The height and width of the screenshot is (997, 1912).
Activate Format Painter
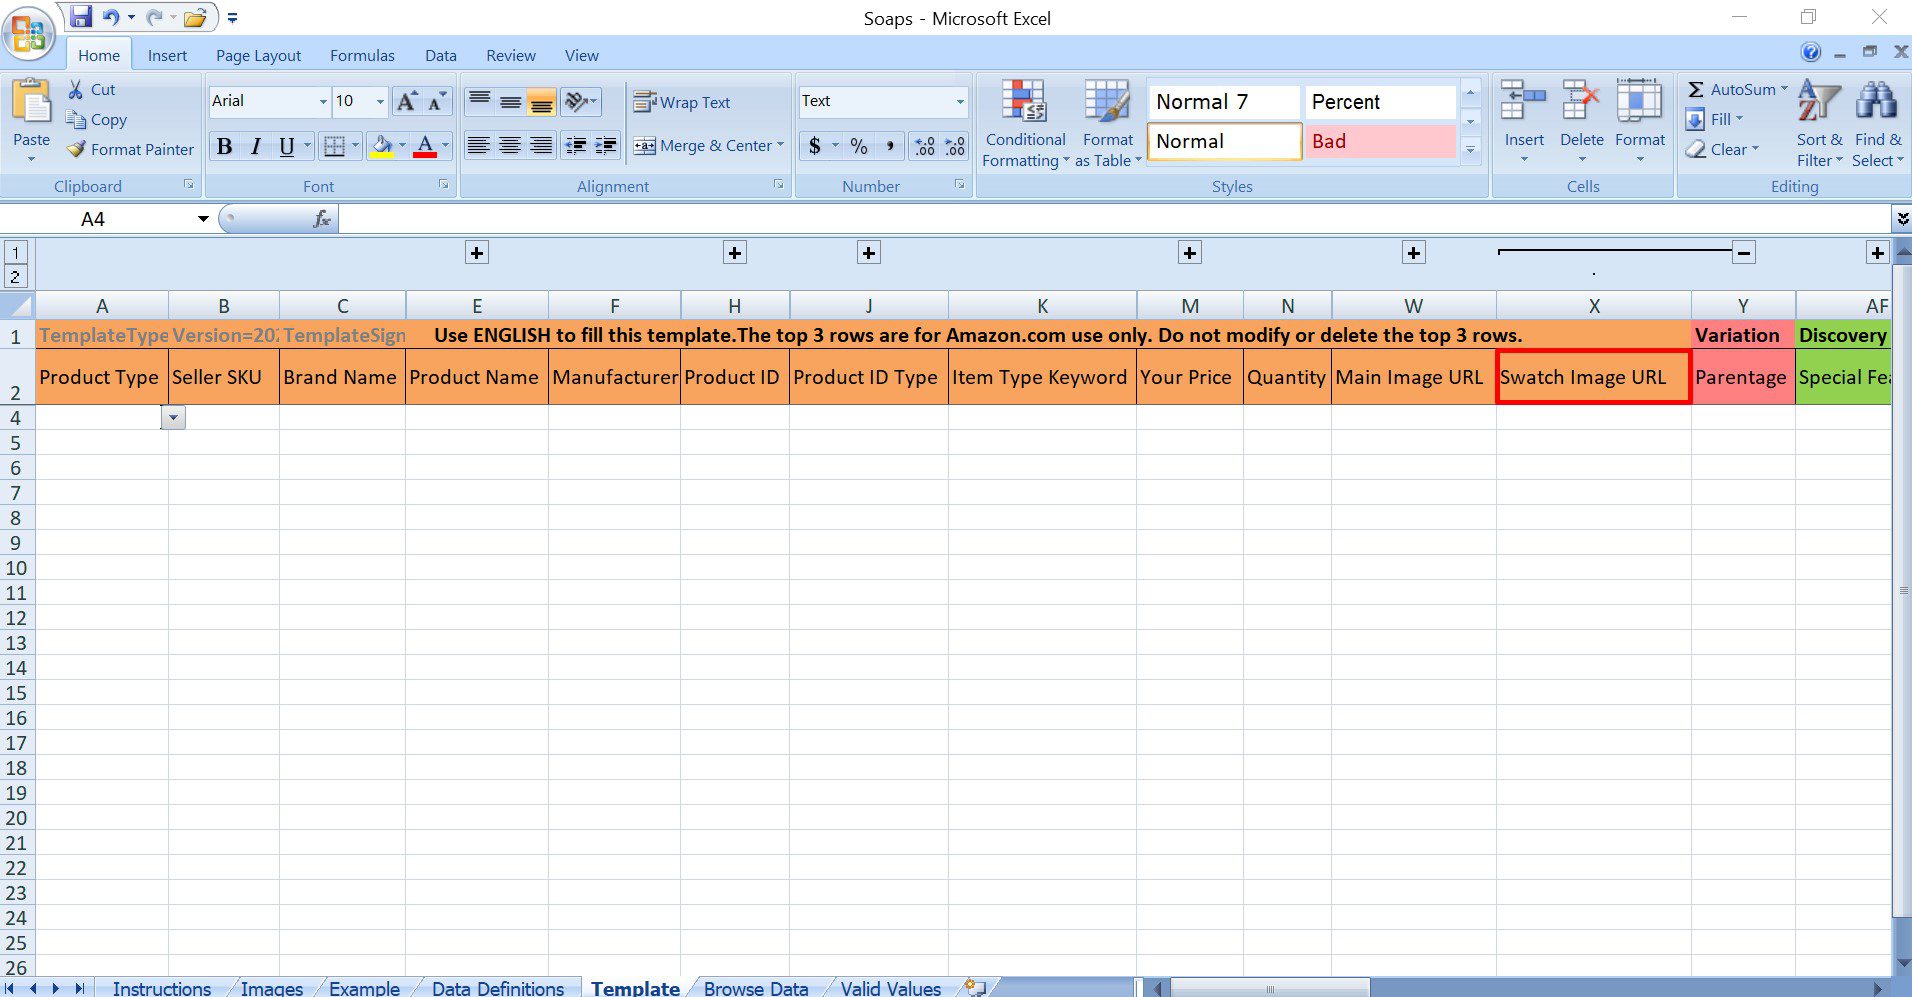(x=130, y=149)
